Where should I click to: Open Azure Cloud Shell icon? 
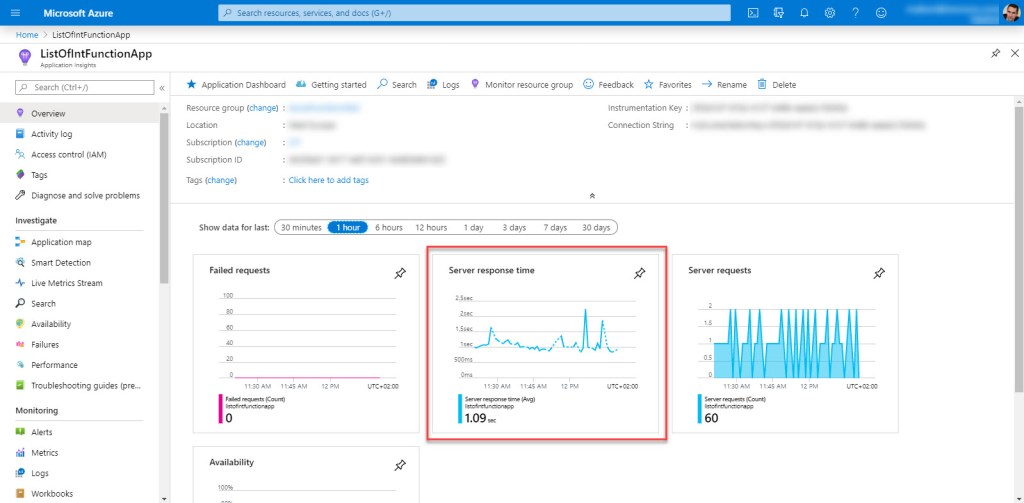[x=752, y=13]
